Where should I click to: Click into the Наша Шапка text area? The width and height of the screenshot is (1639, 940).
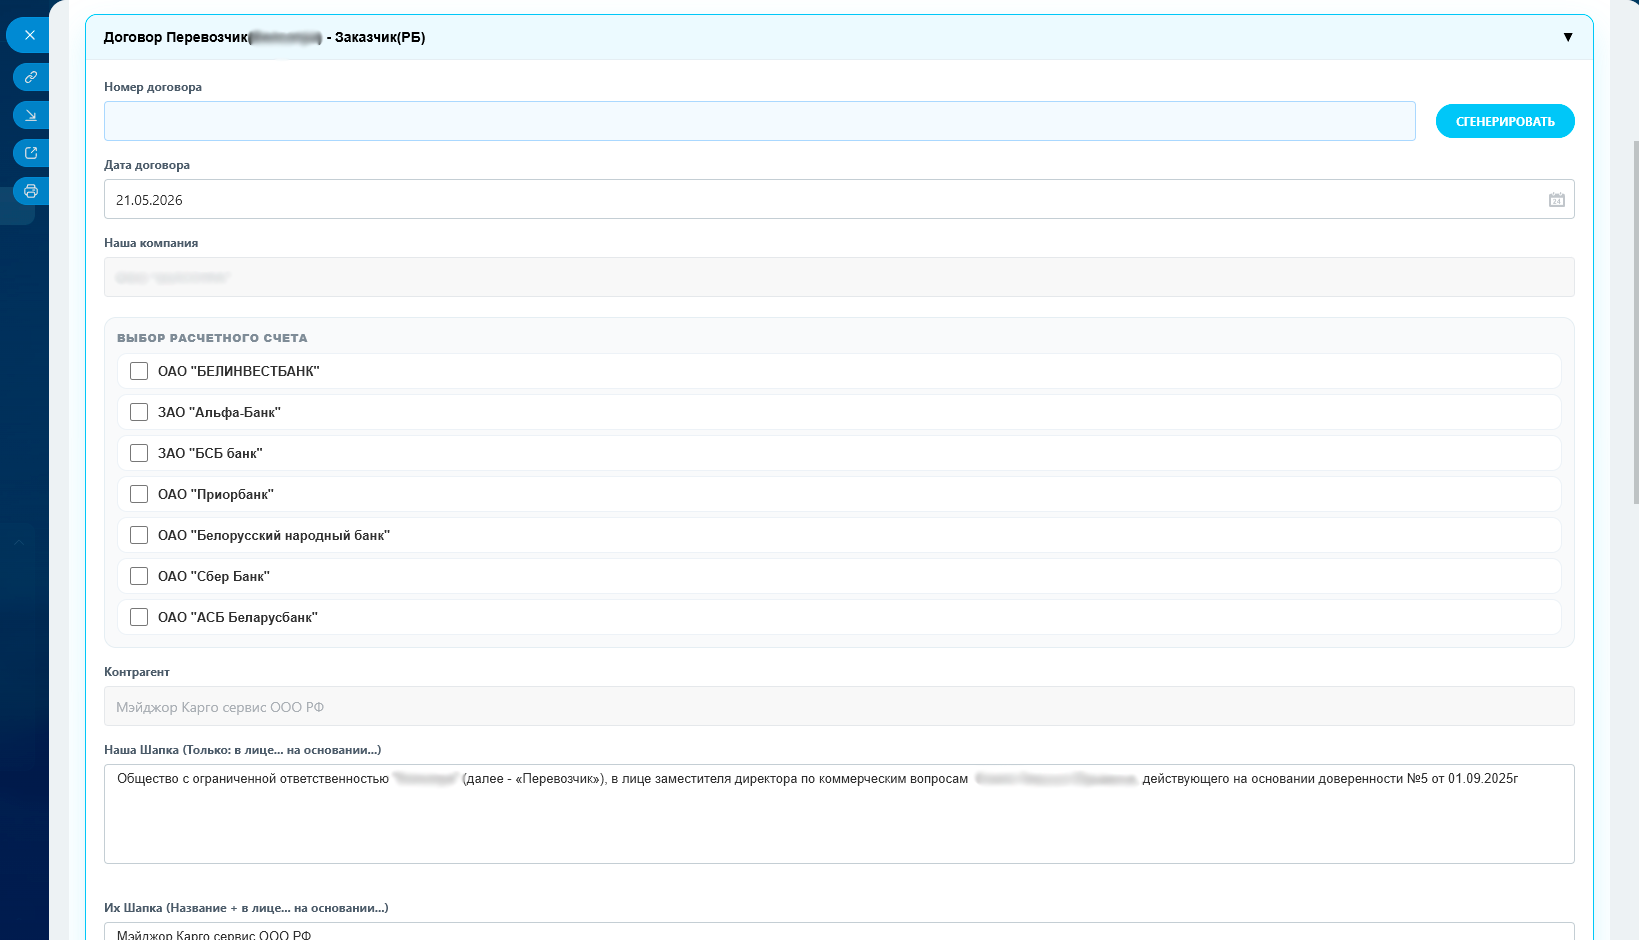[839, 814]
